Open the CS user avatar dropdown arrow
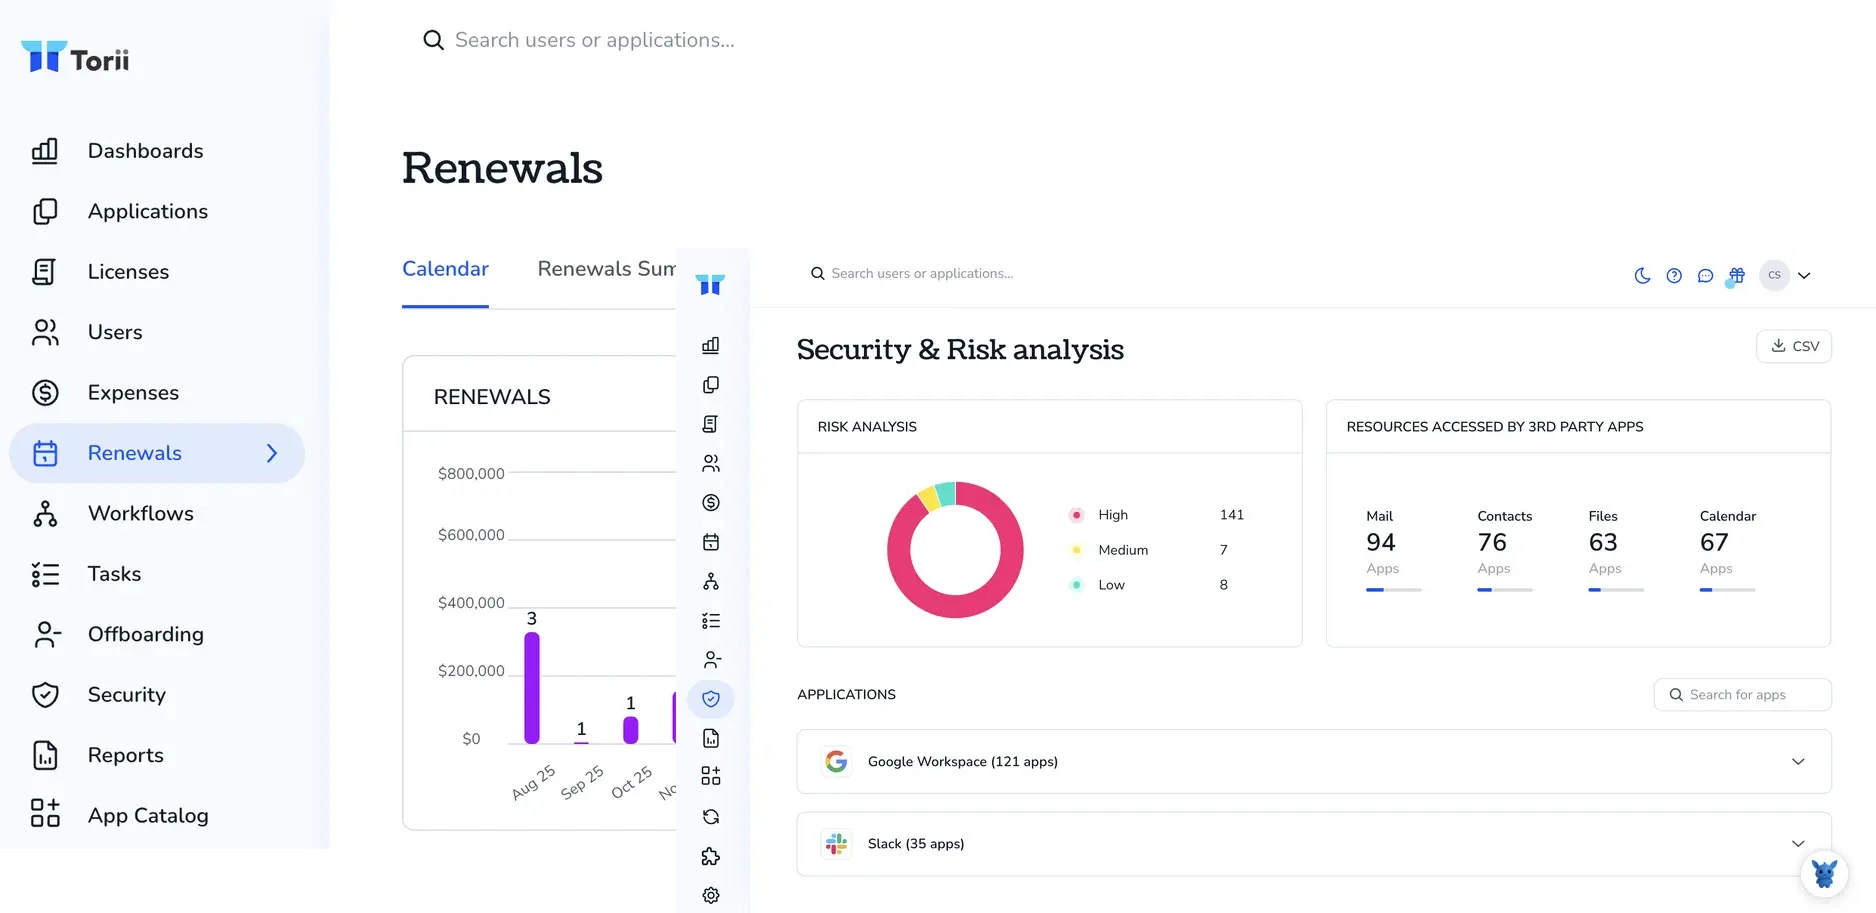Image resolution: width=1876 pixels, height=913 pixels. tap(1804, 276)
